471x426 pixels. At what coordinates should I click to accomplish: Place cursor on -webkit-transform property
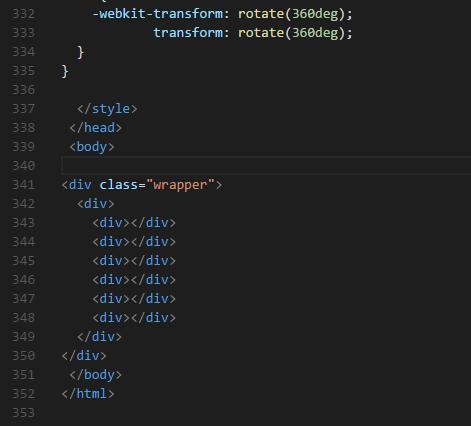pos(157,14)
